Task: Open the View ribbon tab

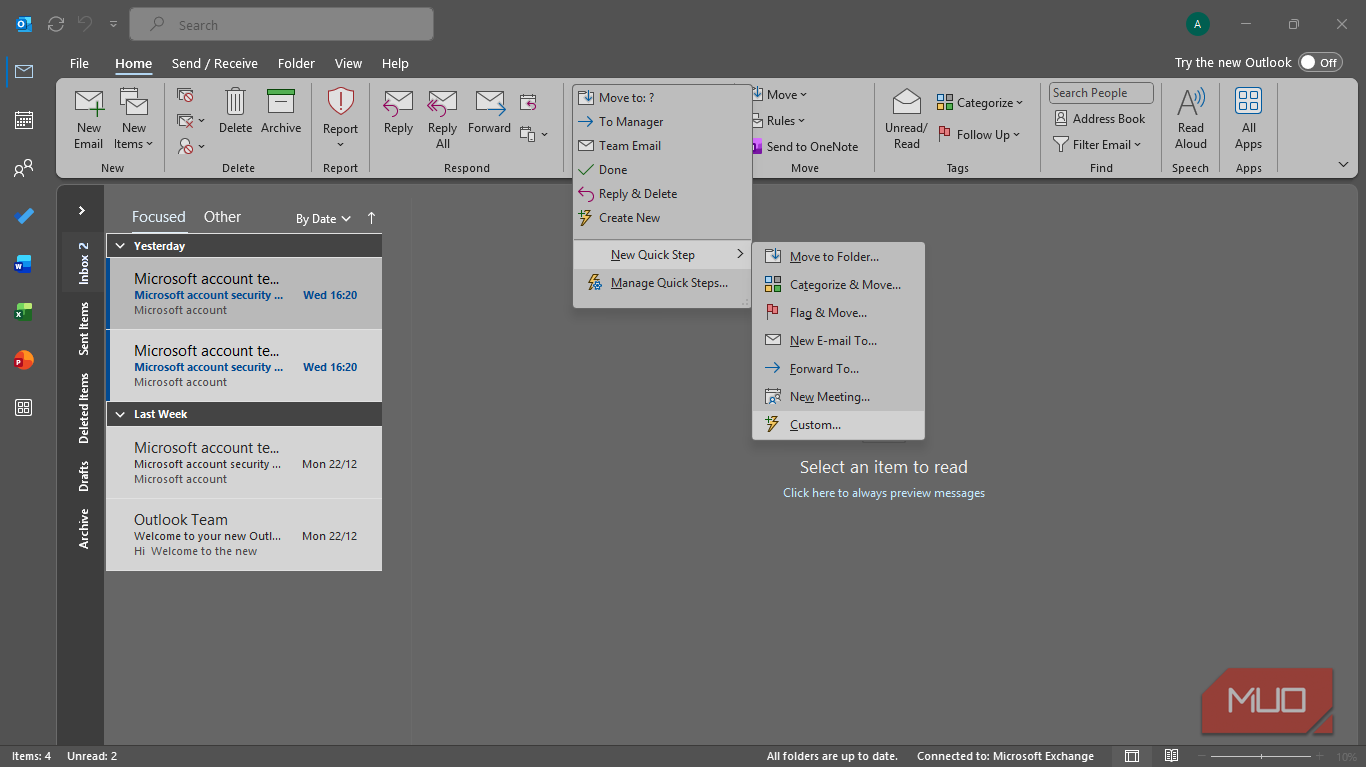Action: click(x=348, y=63)
